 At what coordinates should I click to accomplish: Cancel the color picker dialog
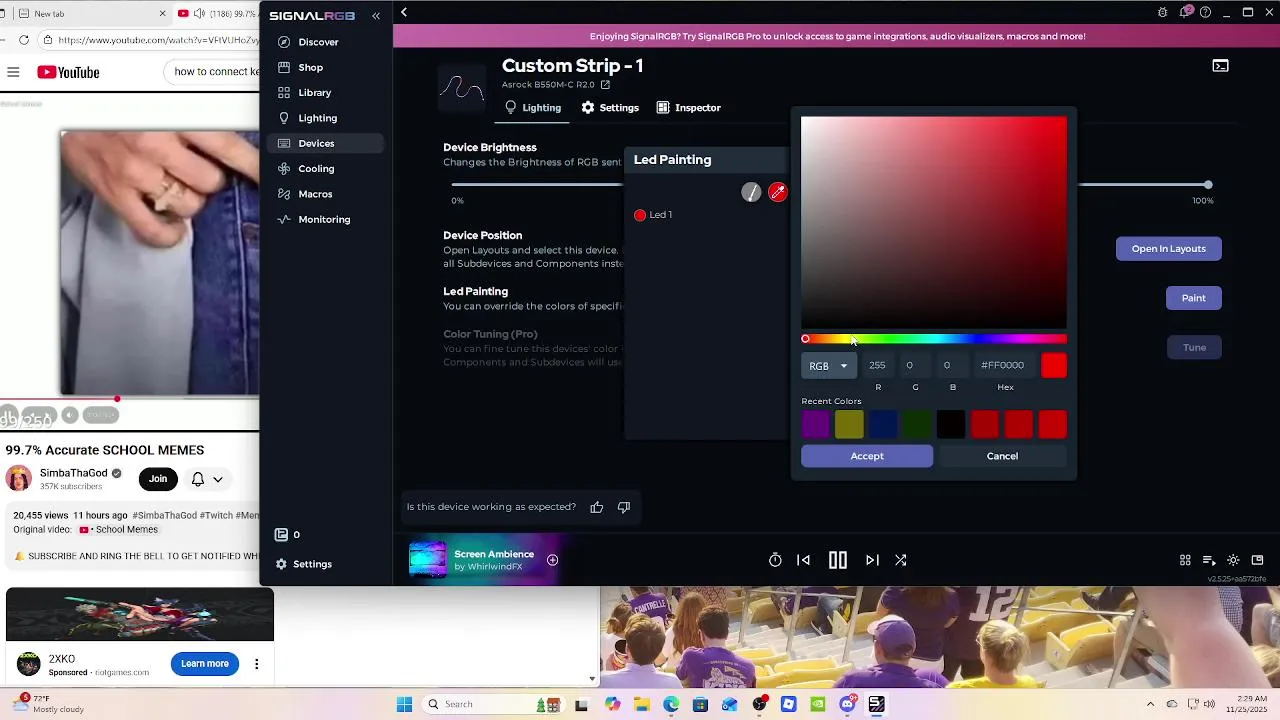coord(1002,456)
